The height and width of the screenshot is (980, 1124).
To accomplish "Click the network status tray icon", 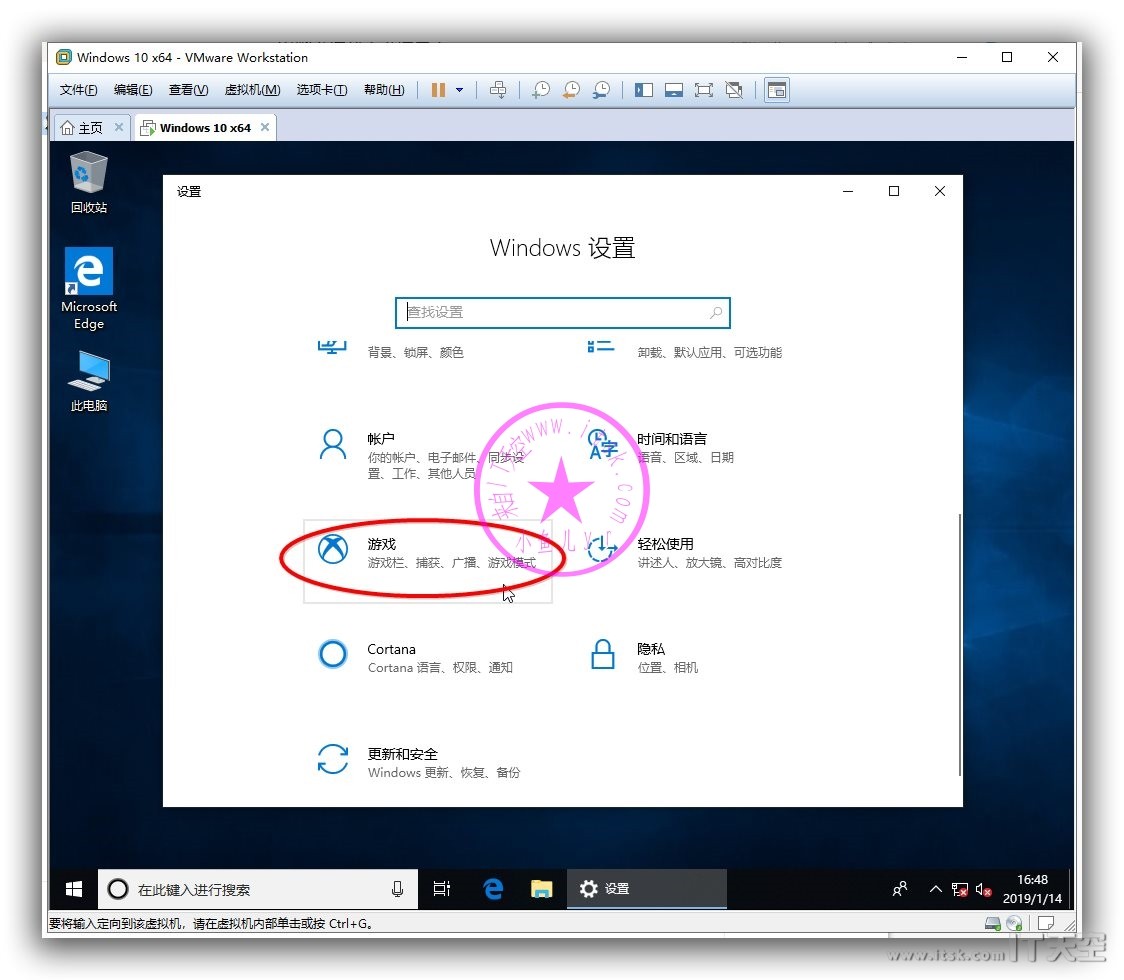I will [x=960, y=889].
